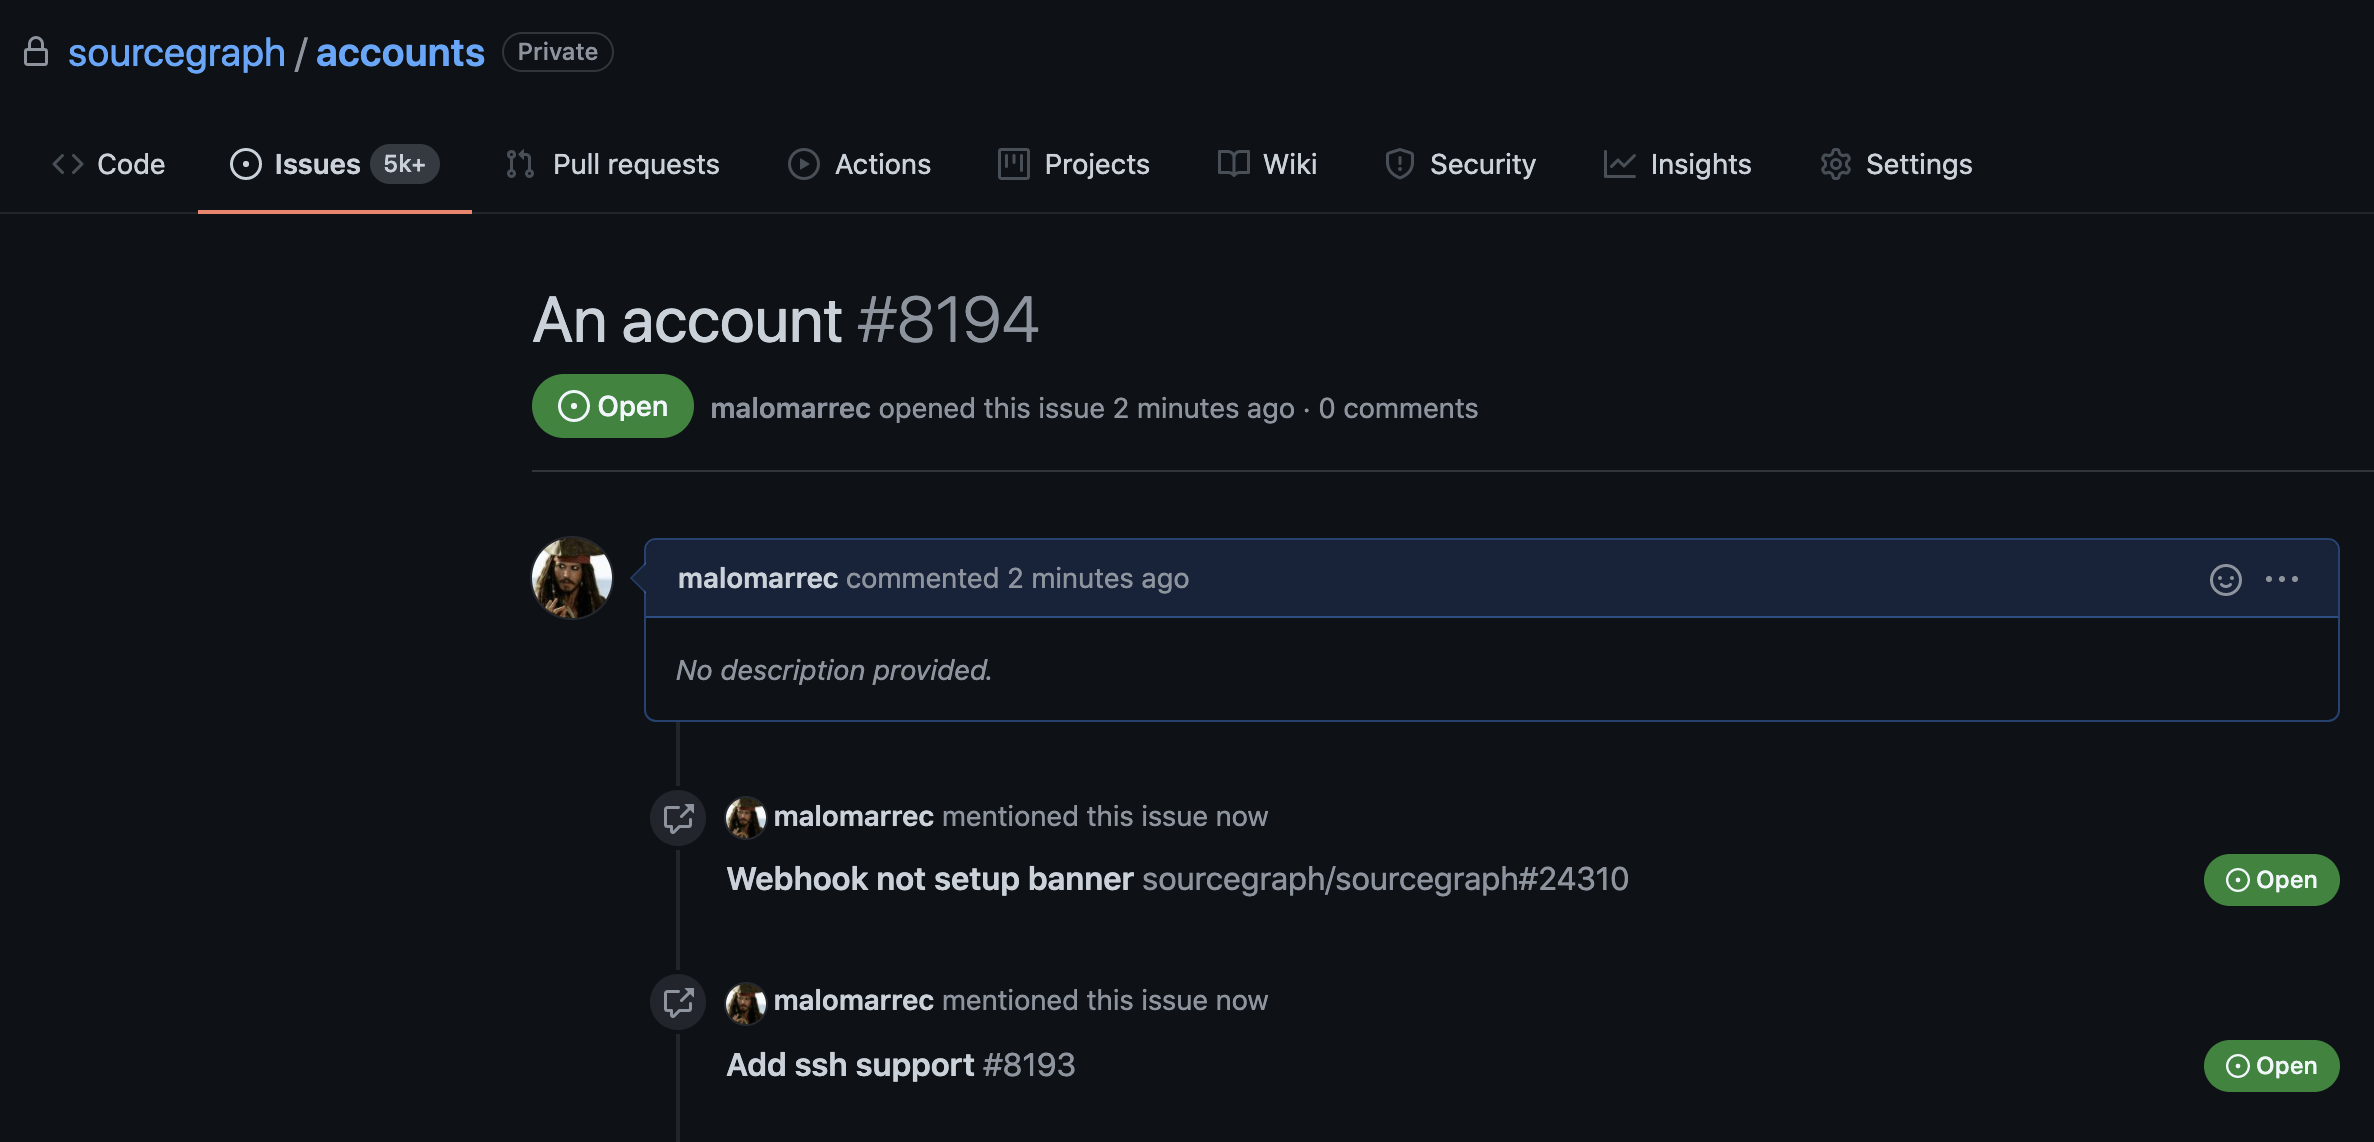
Task: Click the 5k+ issues counter badge
Action: pyautogui.click(x=404, y=164)
